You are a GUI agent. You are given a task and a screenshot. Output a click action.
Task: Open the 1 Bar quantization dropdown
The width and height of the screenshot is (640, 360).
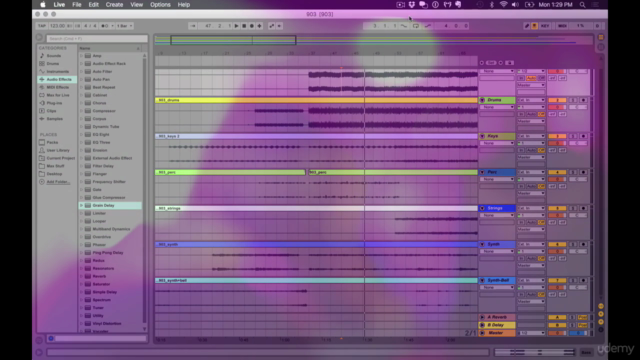[124, 26]
